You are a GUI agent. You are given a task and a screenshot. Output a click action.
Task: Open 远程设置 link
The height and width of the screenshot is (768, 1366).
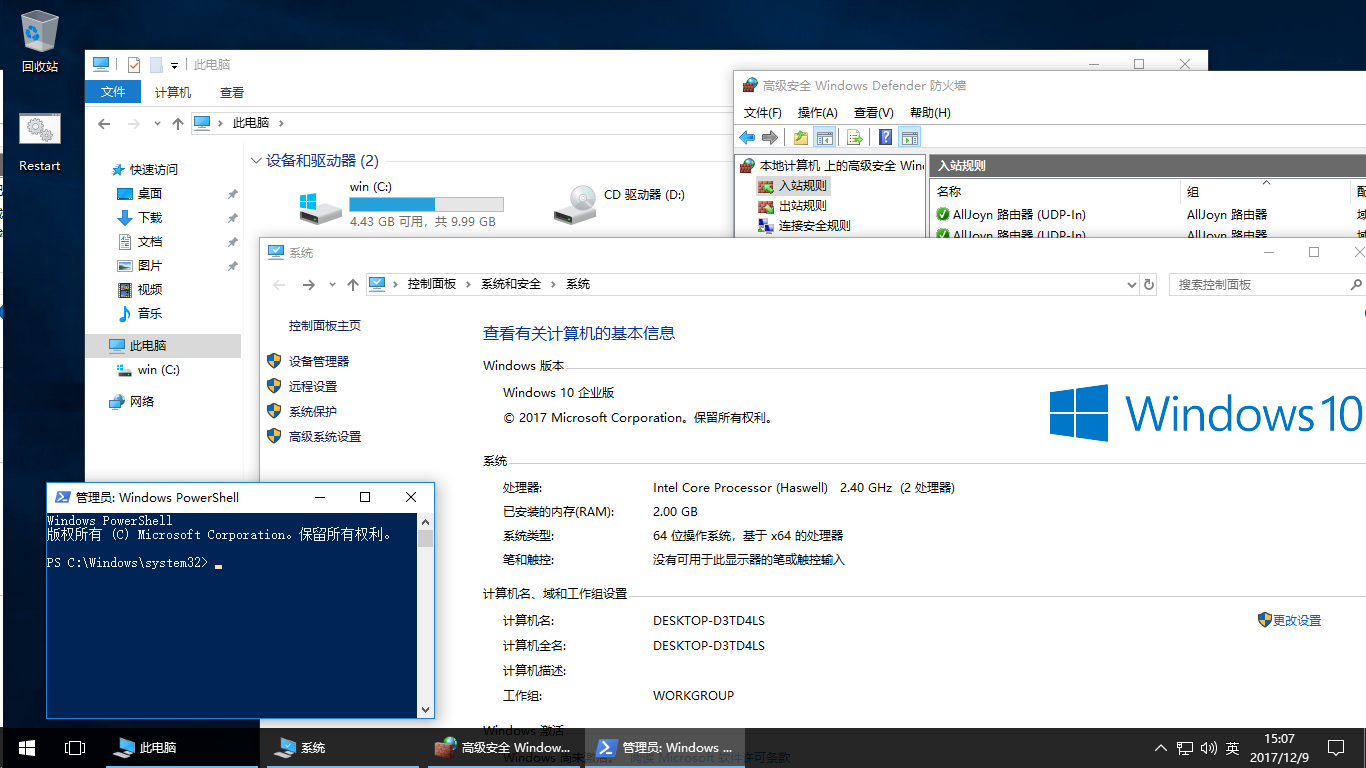pos(313,386)
